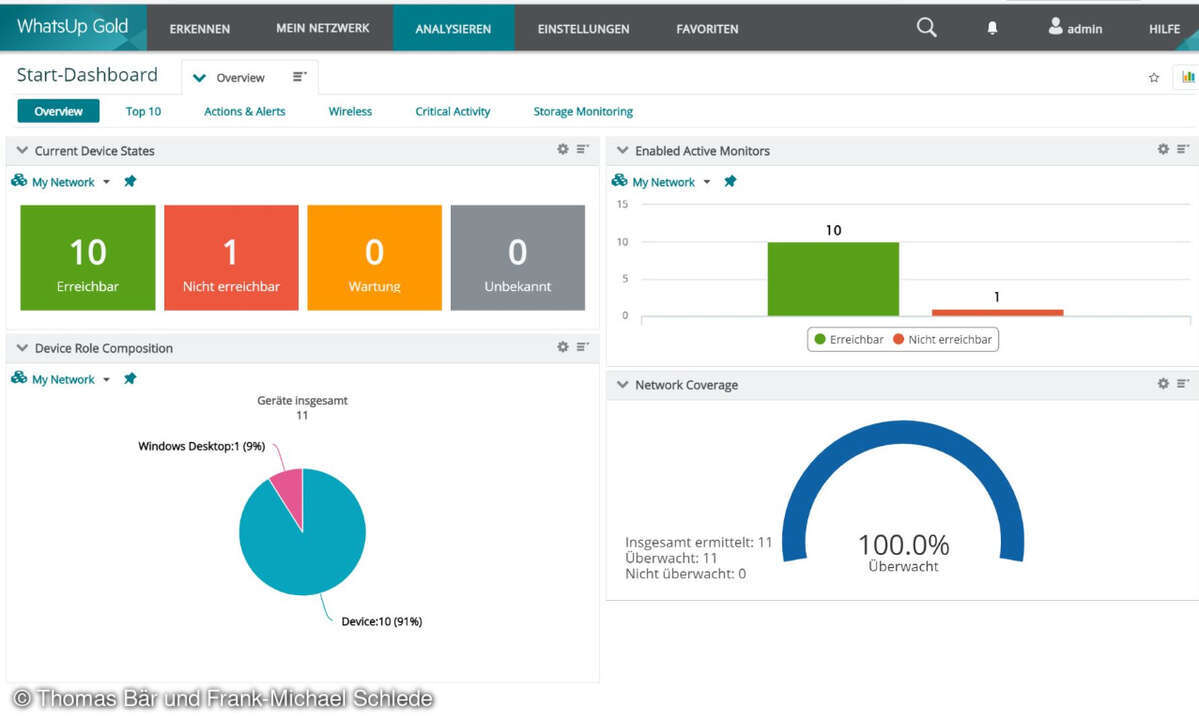Open the EINSTELLUNGEN menu
This screenshot has height=720, width=1199.
point(583,29)
